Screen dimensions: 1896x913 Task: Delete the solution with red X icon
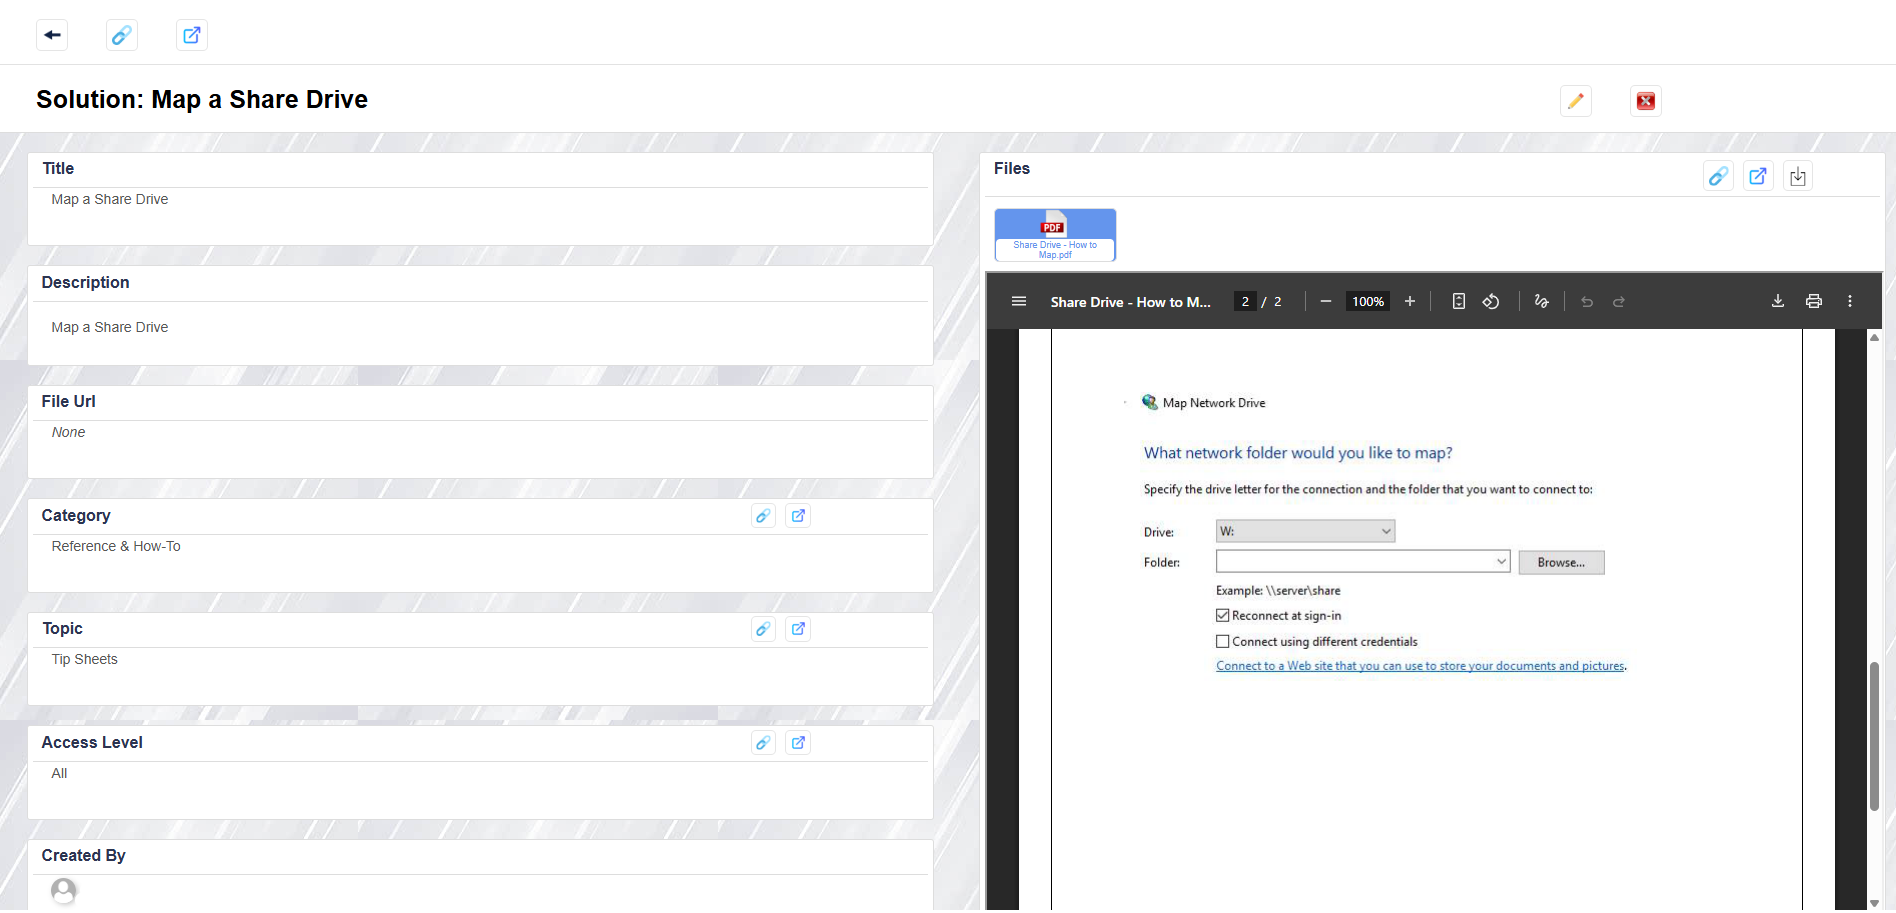click(1645, 101)
